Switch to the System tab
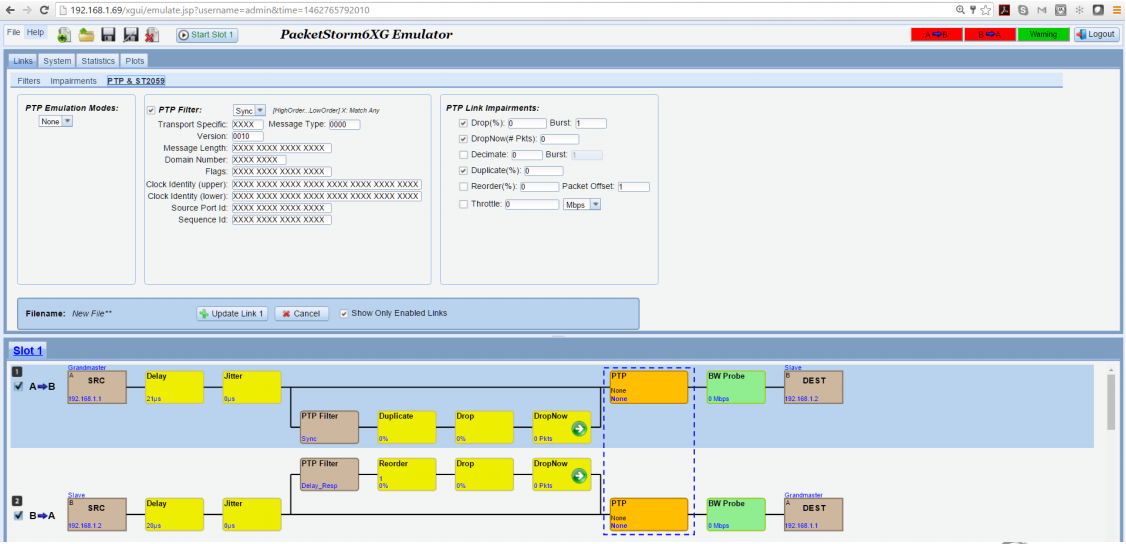Image resolution: width=1126 pixels, height=544 pixels. pyautogui.click(x=56, y=61)
